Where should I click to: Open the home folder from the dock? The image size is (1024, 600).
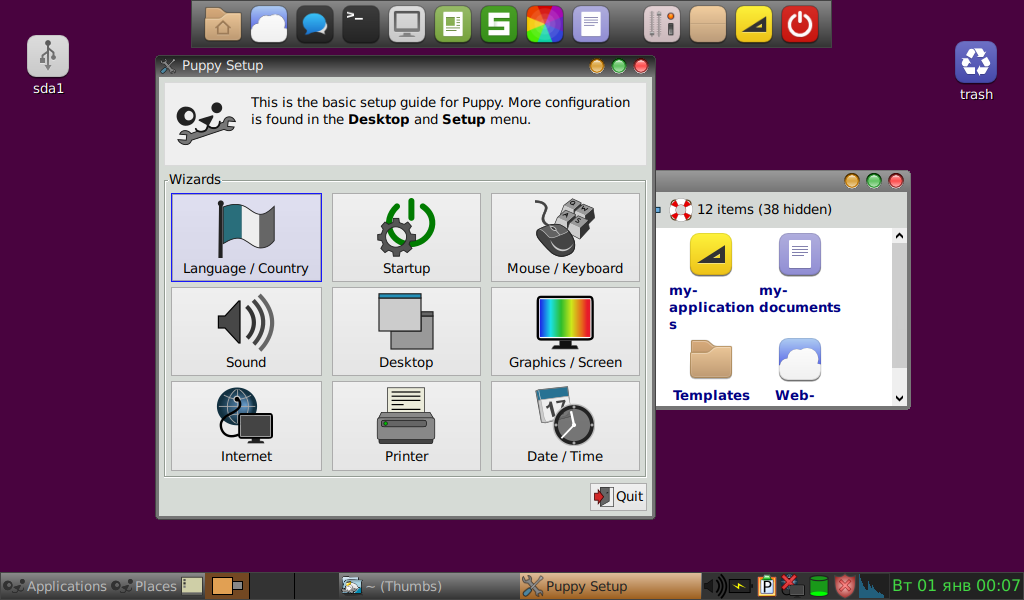(223, 25)
